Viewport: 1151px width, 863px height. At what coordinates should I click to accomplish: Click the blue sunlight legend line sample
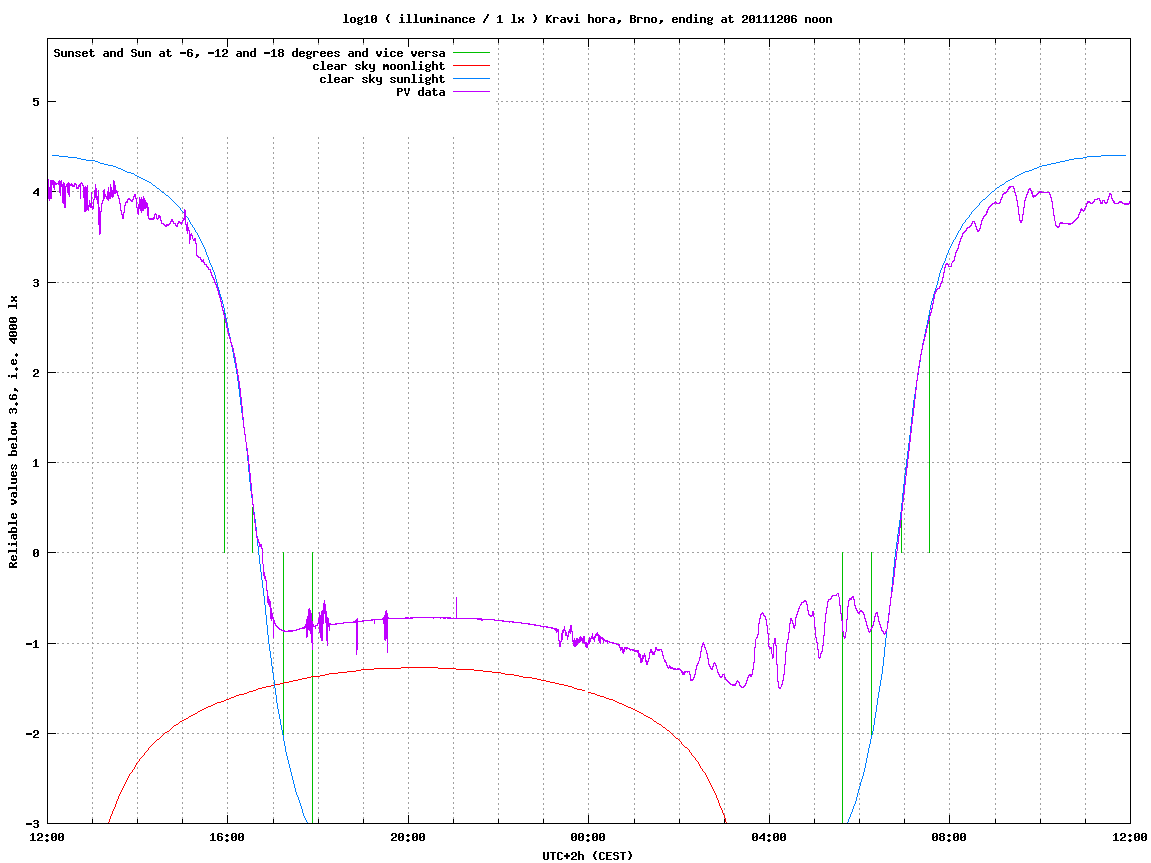point(471,79)
